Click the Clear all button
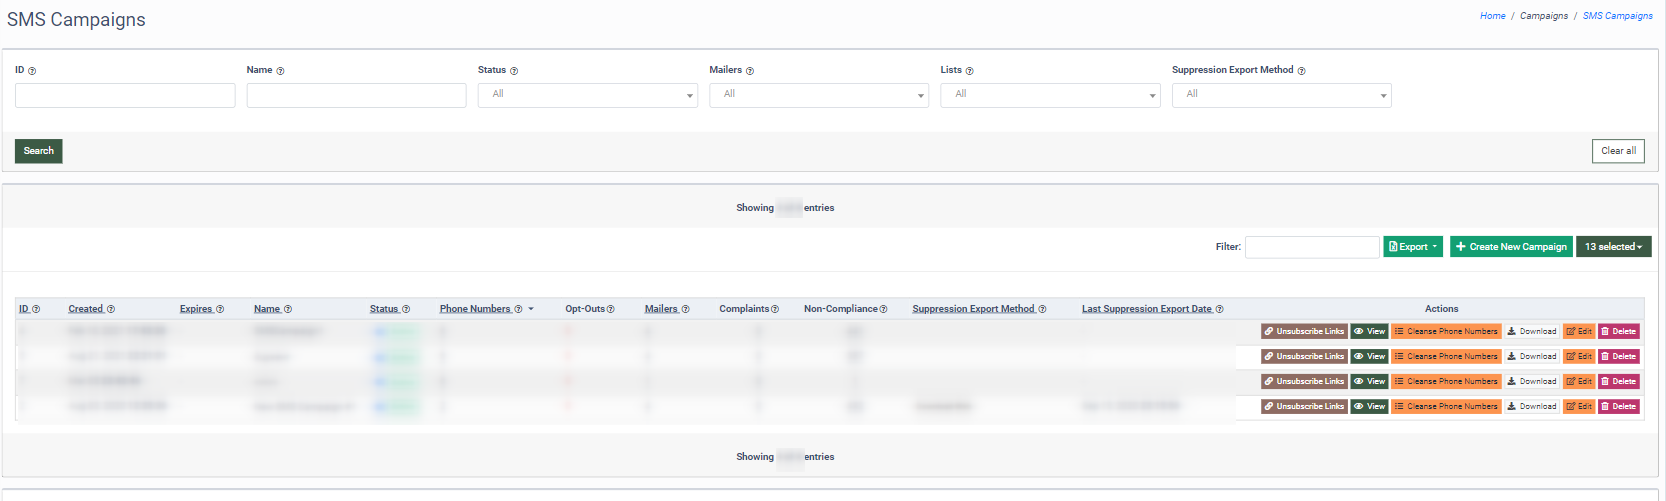Viewport: 1666px width, 501px height. pos(1618,151)
